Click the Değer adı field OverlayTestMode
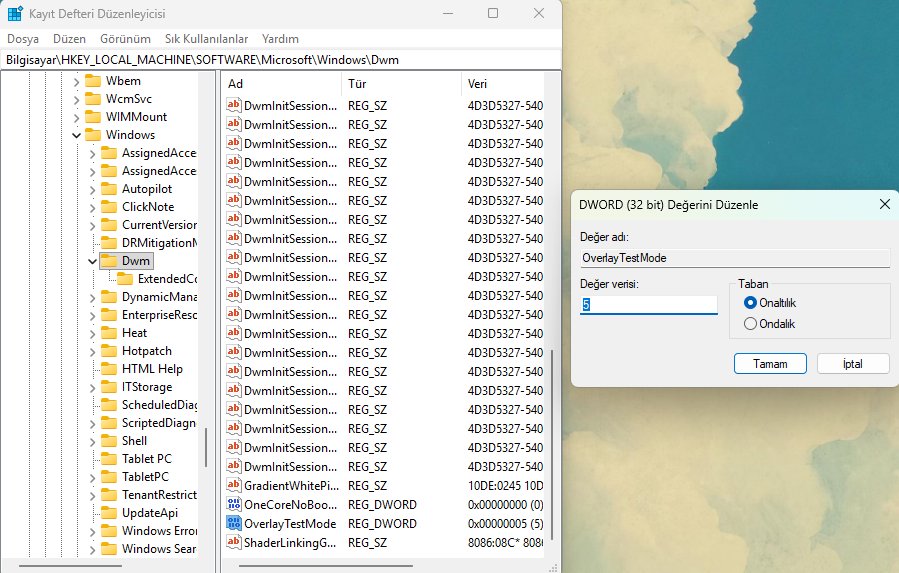 coord(734,258)
